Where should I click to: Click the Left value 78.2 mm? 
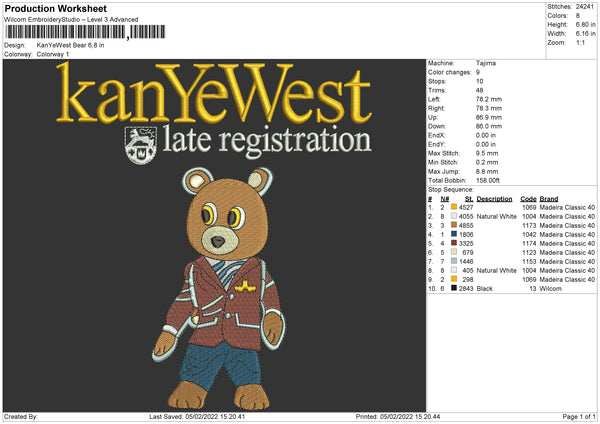[x=489, y=99]
